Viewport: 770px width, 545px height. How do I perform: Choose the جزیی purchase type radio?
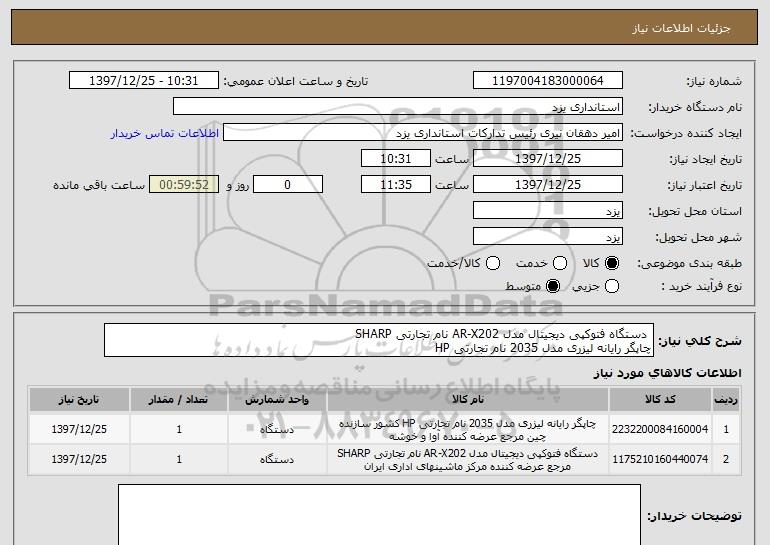point(611,286)
